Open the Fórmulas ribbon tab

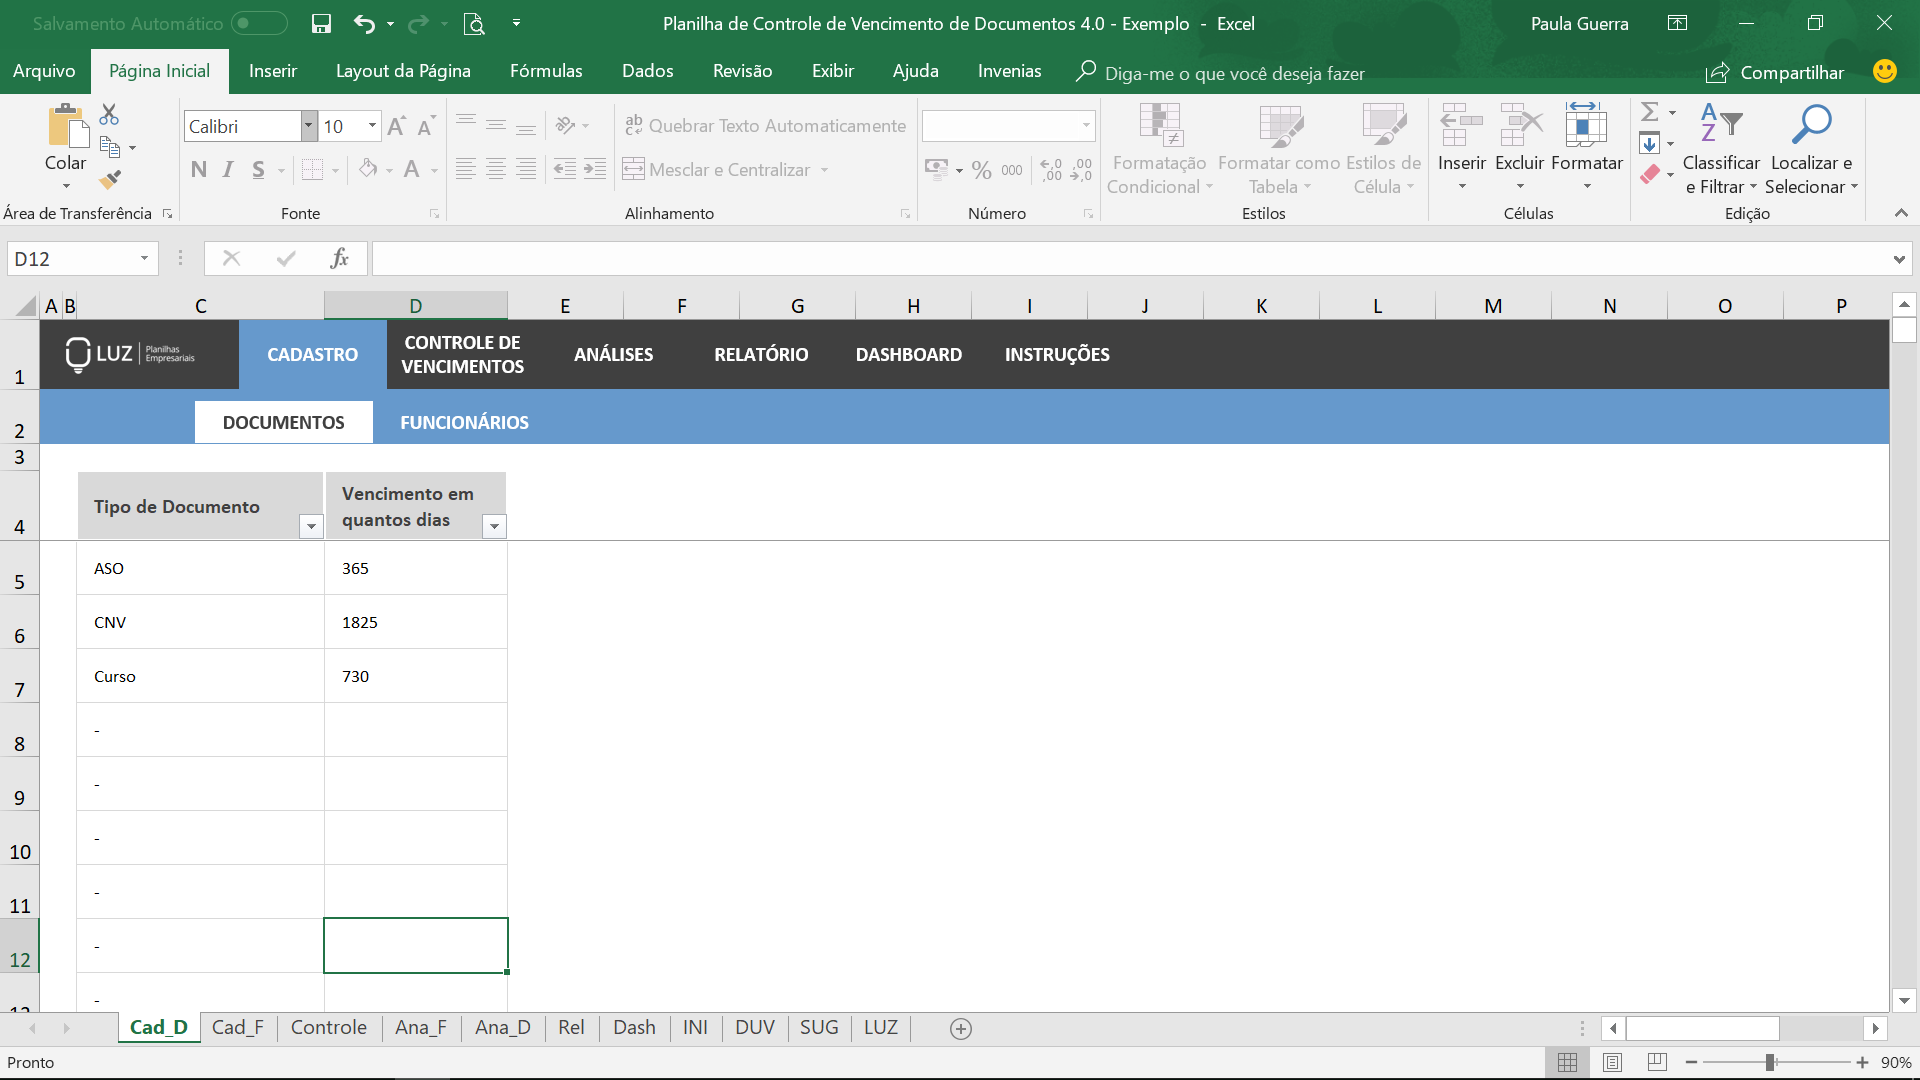(x=545, y=71)
